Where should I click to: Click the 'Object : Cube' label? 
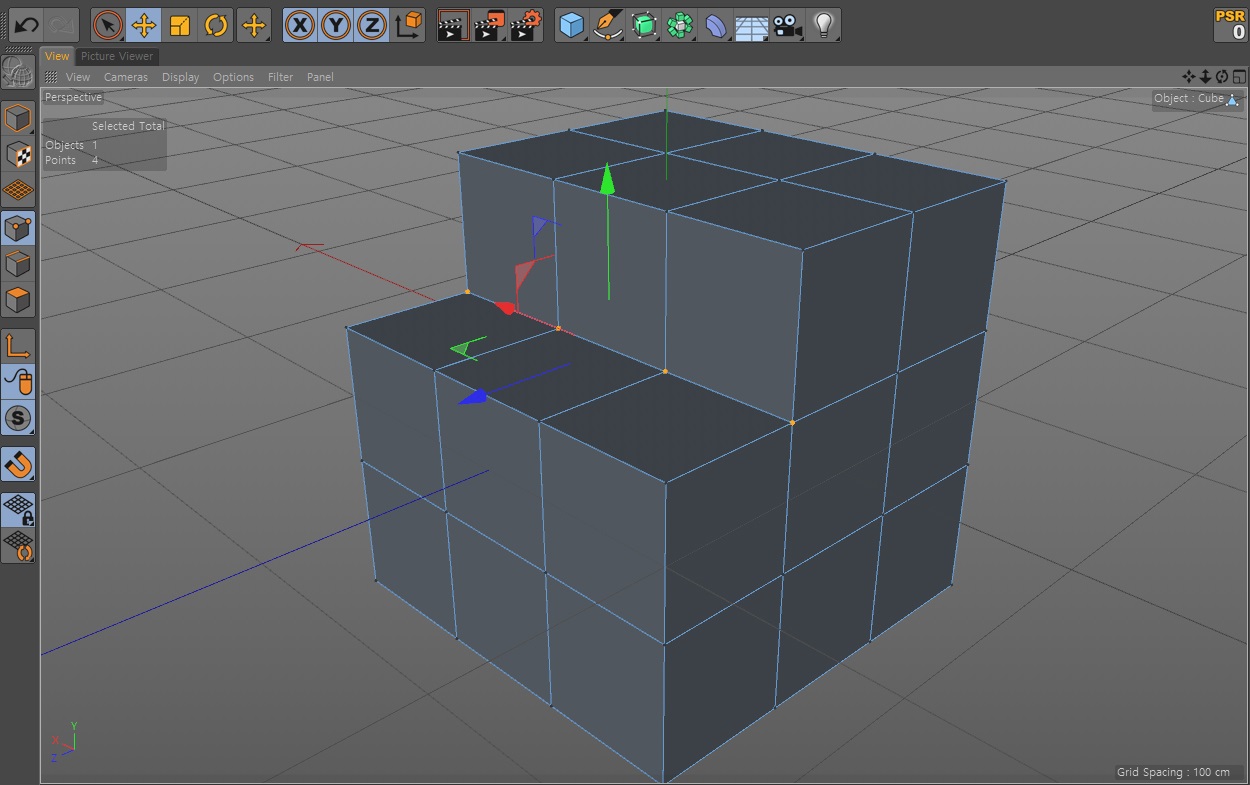pos(1188,98)
